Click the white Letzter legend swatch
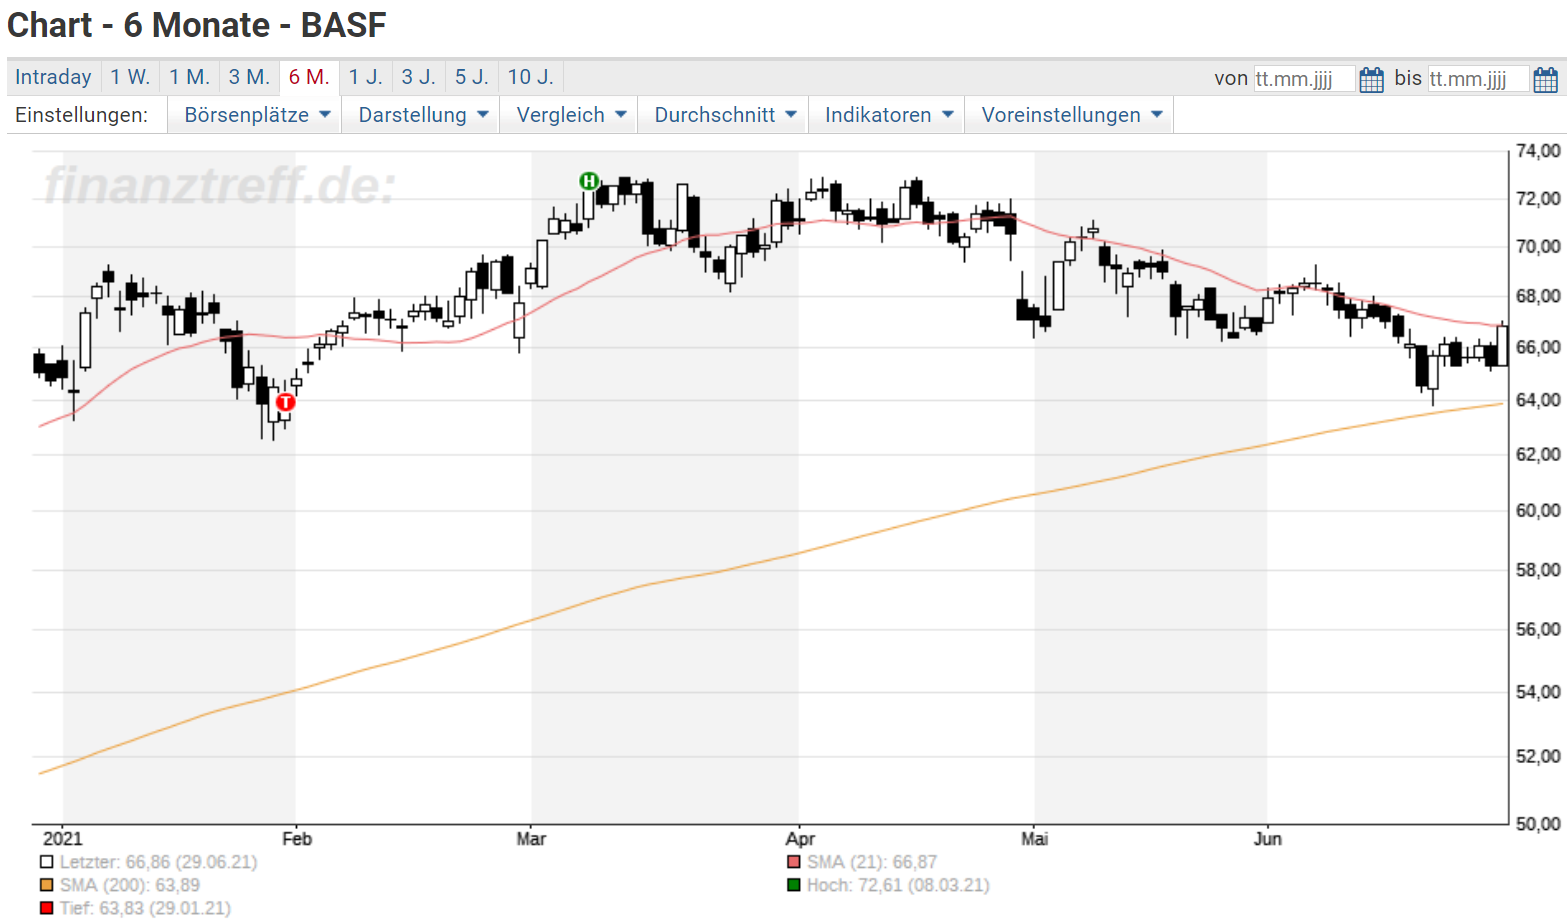The width and height of the screenshot is (1567, 923). pyautogui.click(x=46, y=862)
